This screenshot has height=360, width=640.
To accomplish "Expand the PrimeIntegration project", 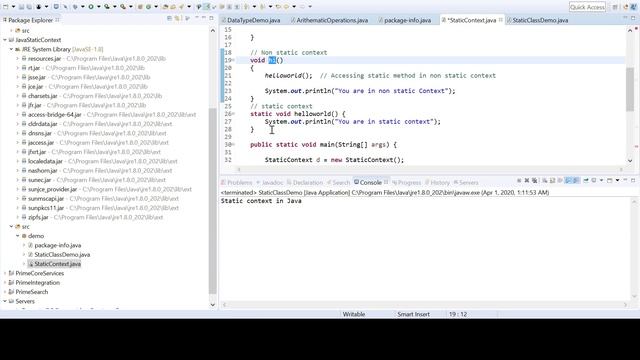I will [5, 282].
